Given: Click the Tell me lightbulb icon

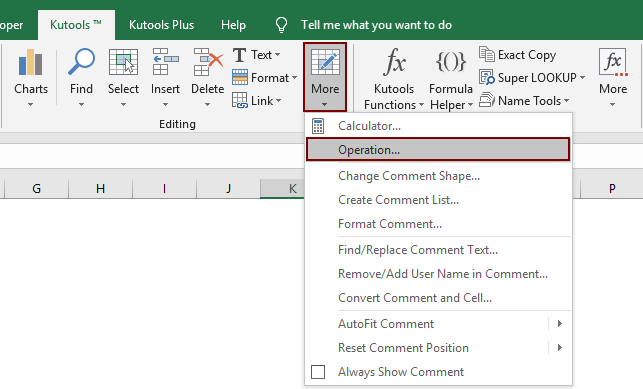Looking at the screenshot, I should (281, 25).
